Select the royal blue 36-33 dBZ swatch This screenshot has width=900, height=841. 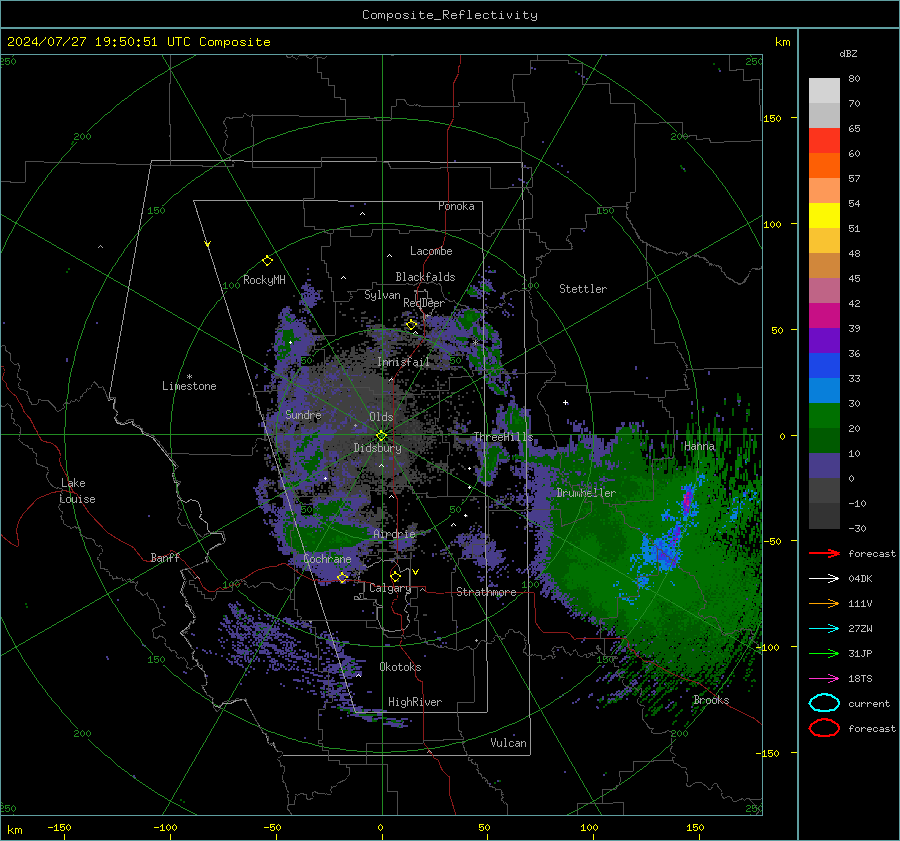click(824, 366)
